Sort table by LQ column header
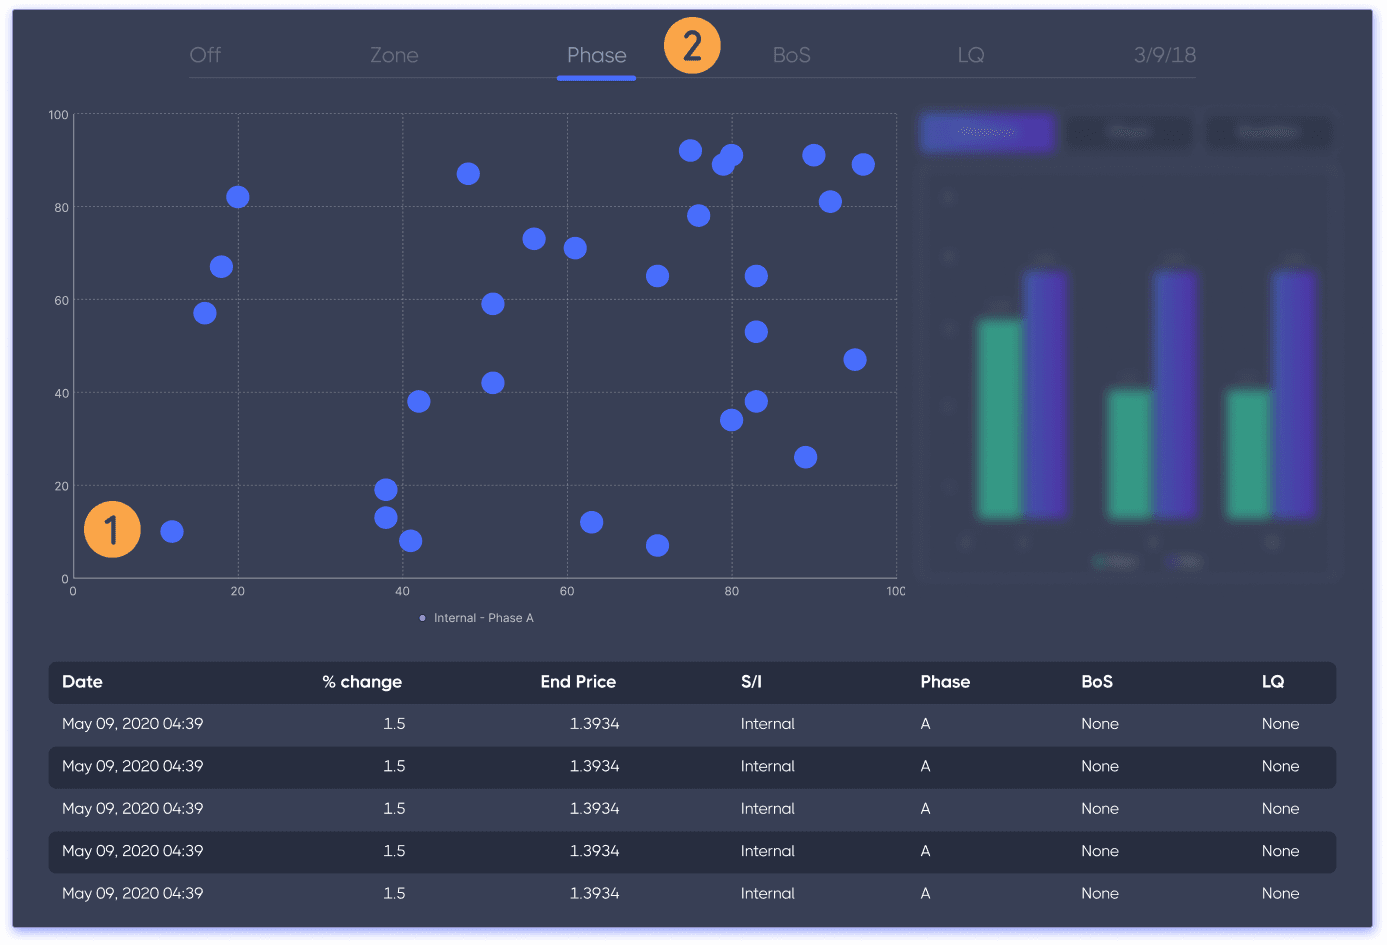The height and width of the screenshot is (945, 1387). click(x=1273, y=682)
